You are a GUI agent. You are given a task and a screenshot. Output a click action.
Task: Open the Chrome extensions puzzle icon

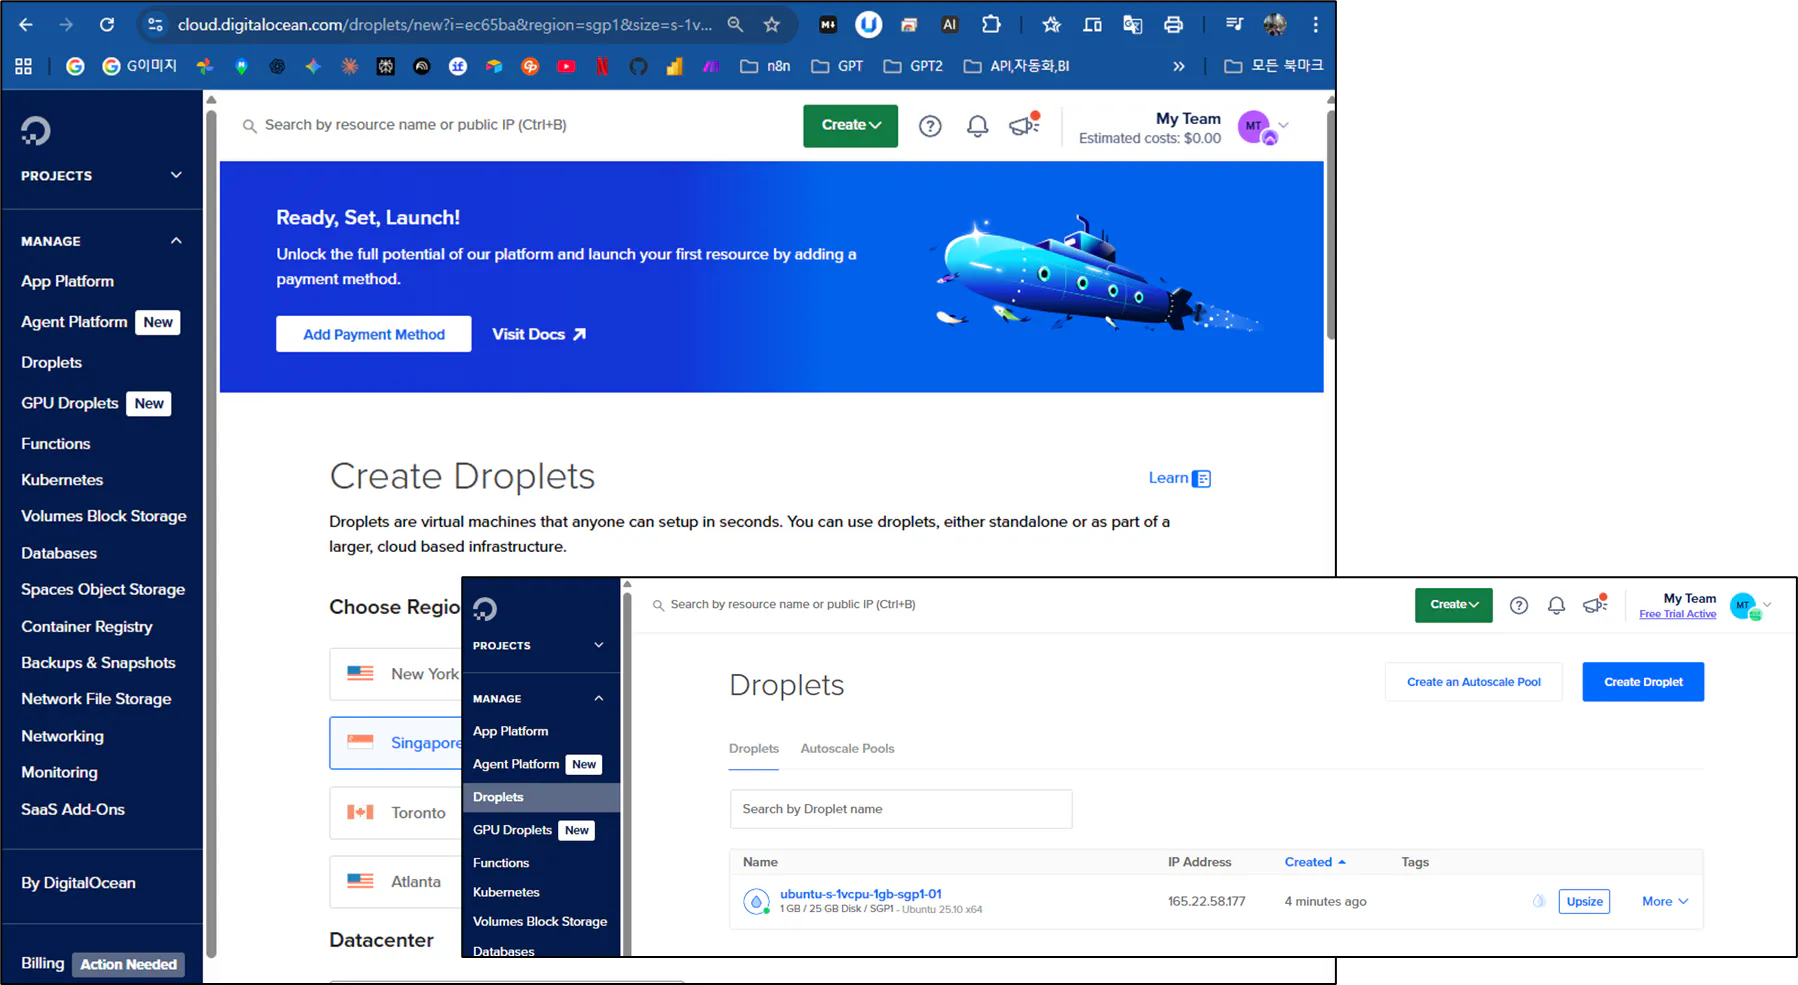point(991,25)
